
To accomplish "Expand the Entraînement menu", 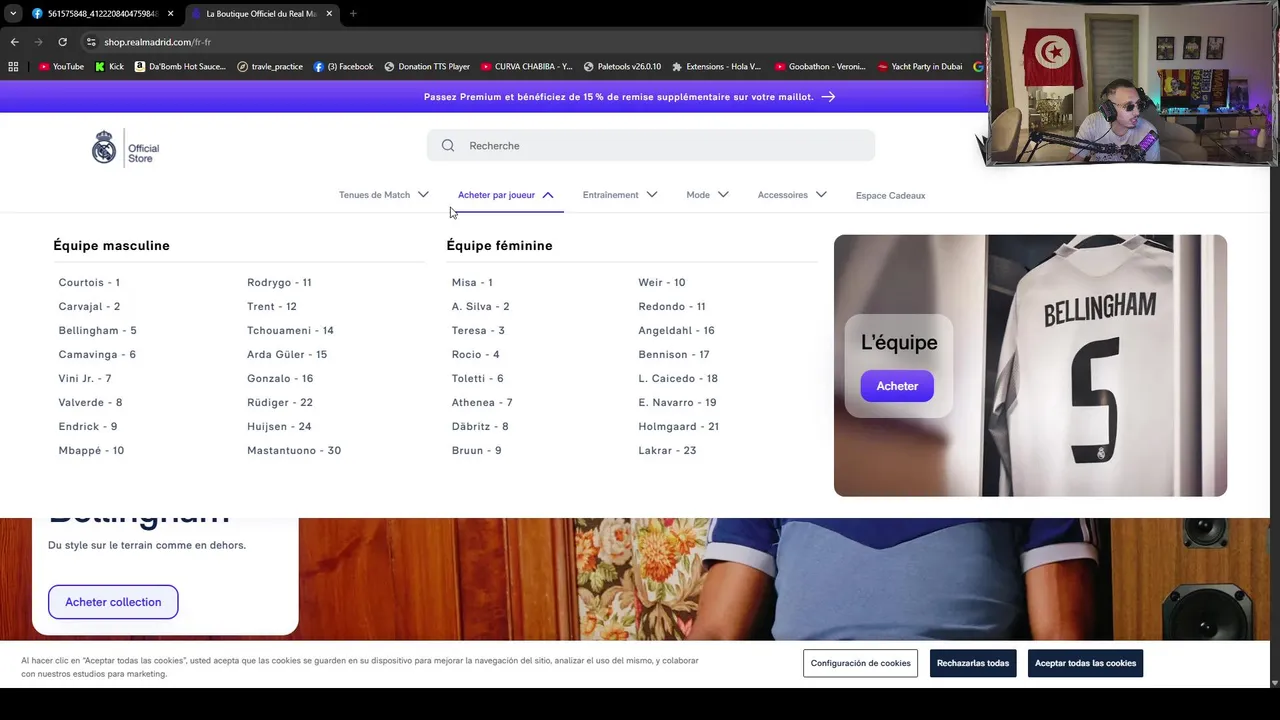I will 620,195.
